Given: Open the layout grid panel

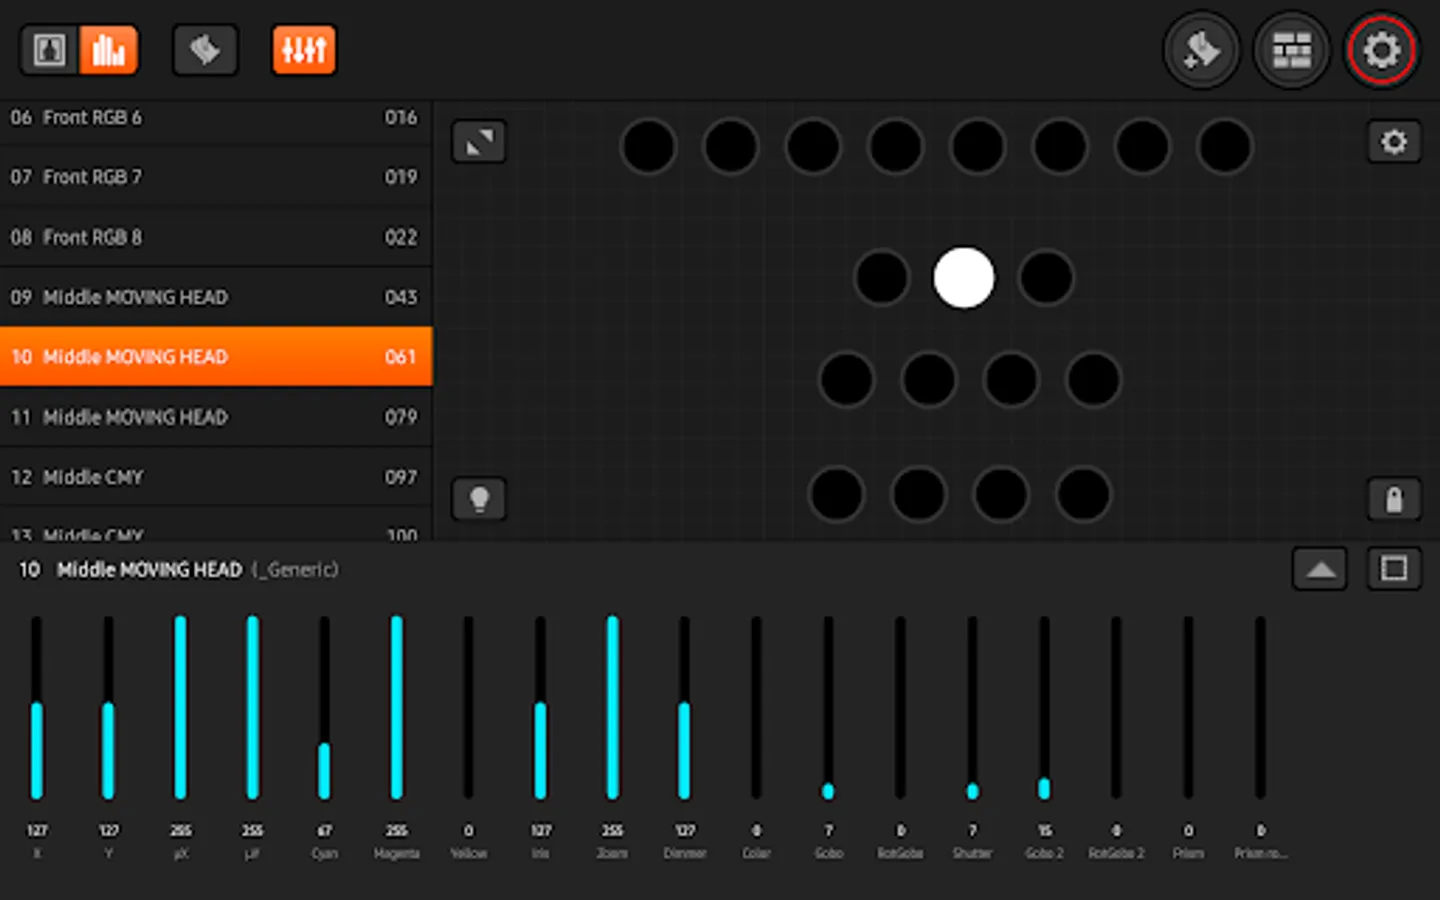Looking at the screenshot, I should (x=1291, y=49).
